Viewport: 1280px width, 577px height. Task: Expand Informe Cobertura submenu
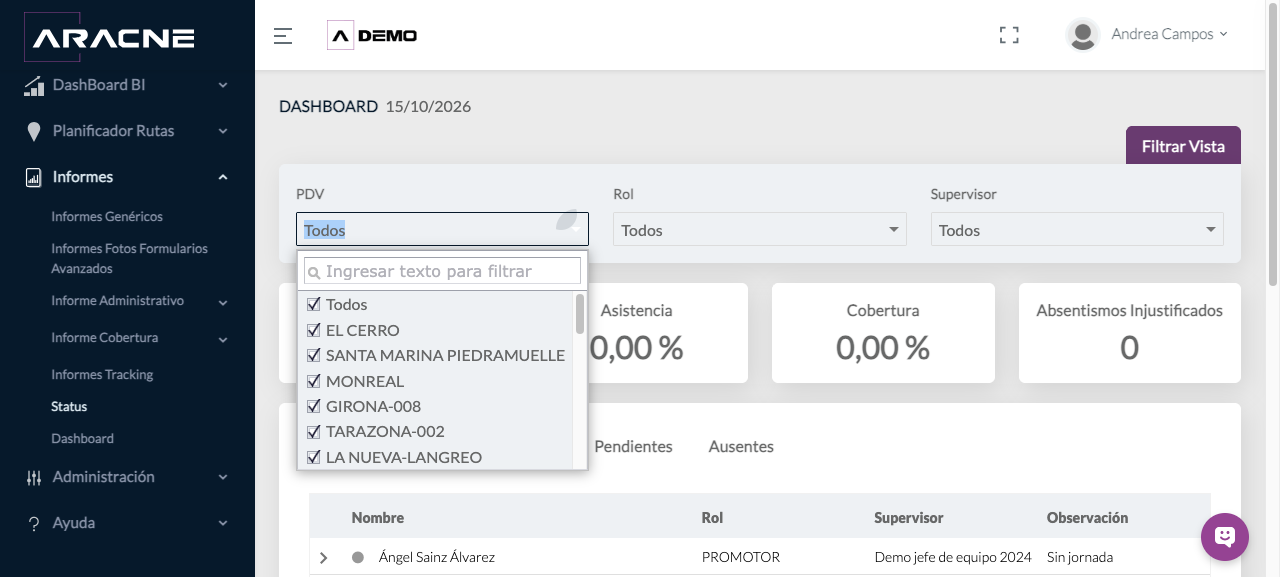coord(223,339)
